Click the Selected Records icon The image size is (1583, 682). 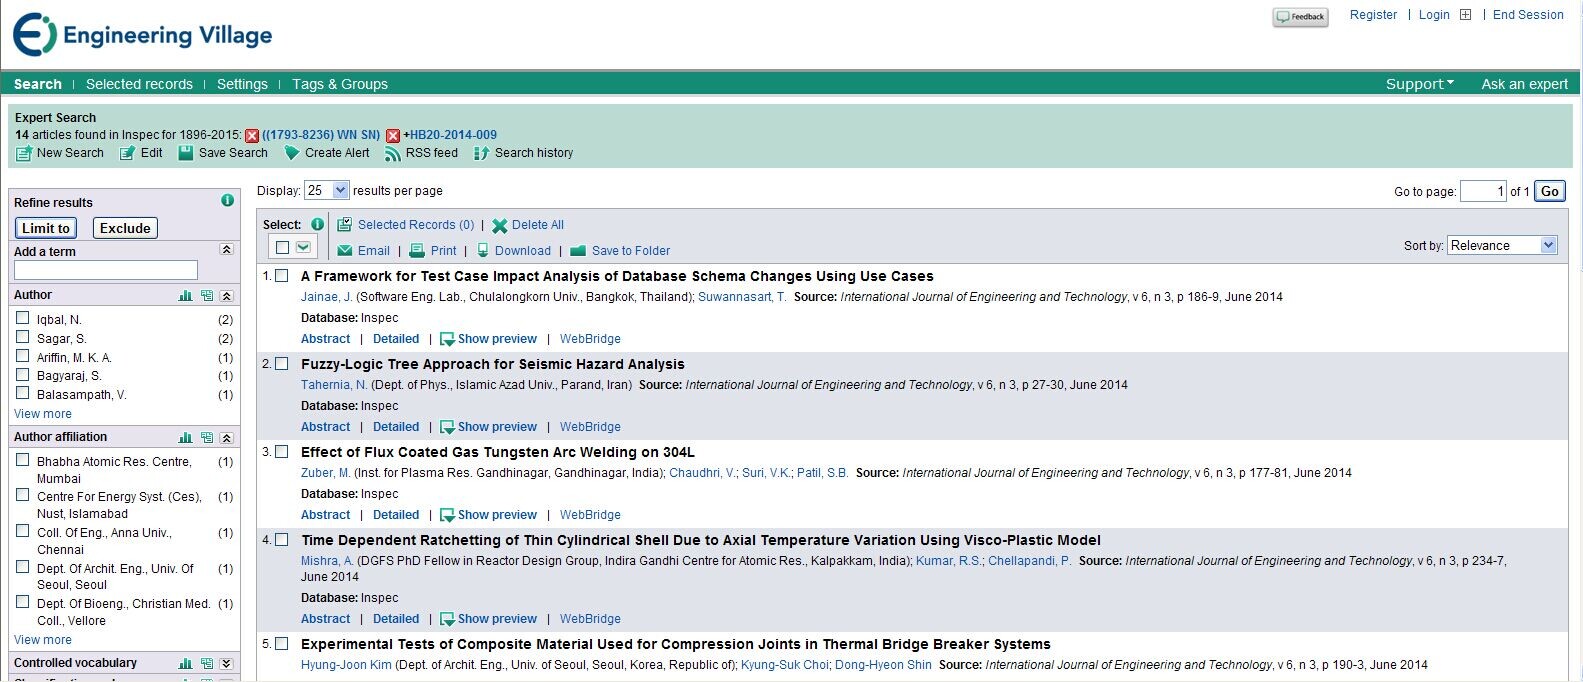point(345,224)
